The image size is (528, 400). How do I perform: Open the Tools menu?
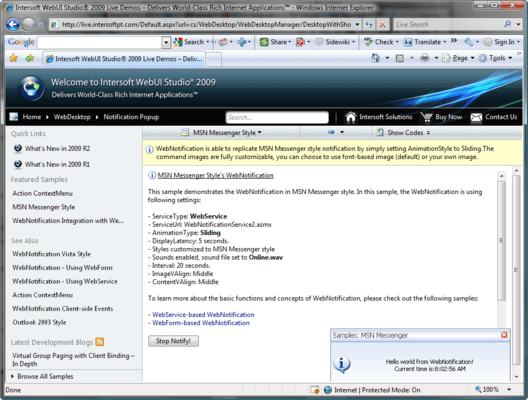pyautogui.click(x=496, y=58)
